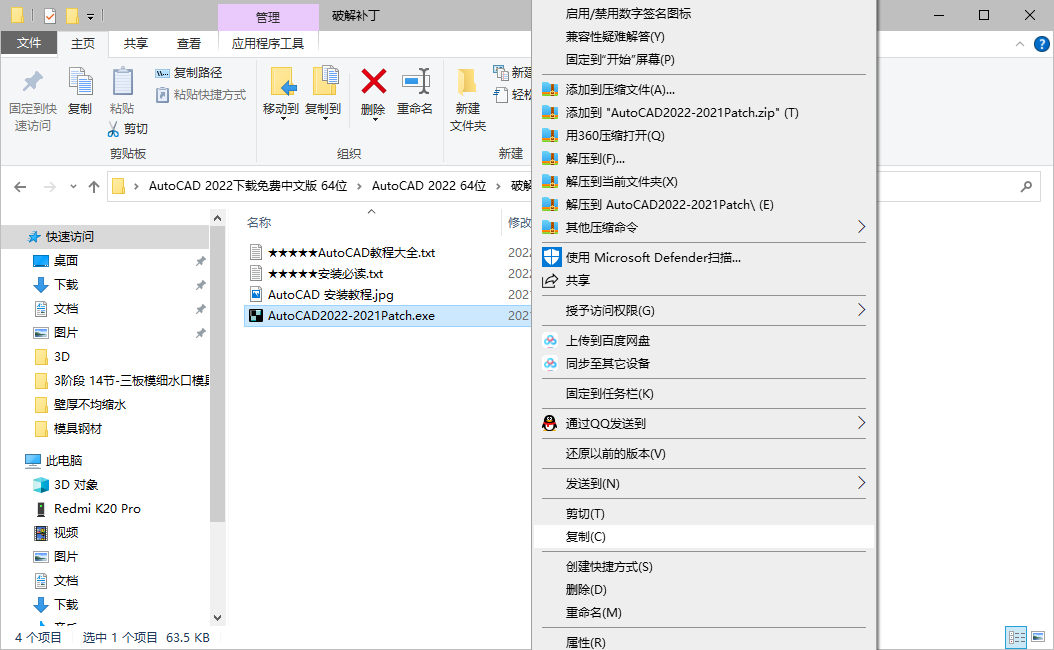Click inside the search input box
The image size is (1054, 650).
click(960, 186)
